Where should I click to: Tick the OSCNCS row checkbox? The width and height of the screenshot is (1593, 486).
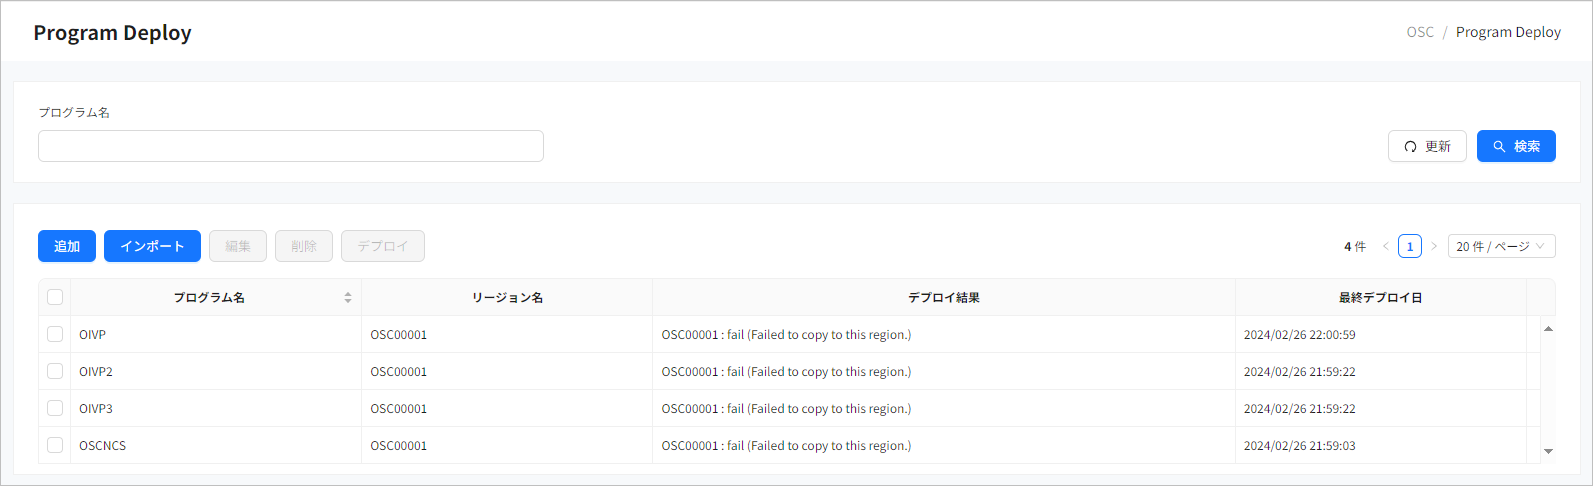55,445
